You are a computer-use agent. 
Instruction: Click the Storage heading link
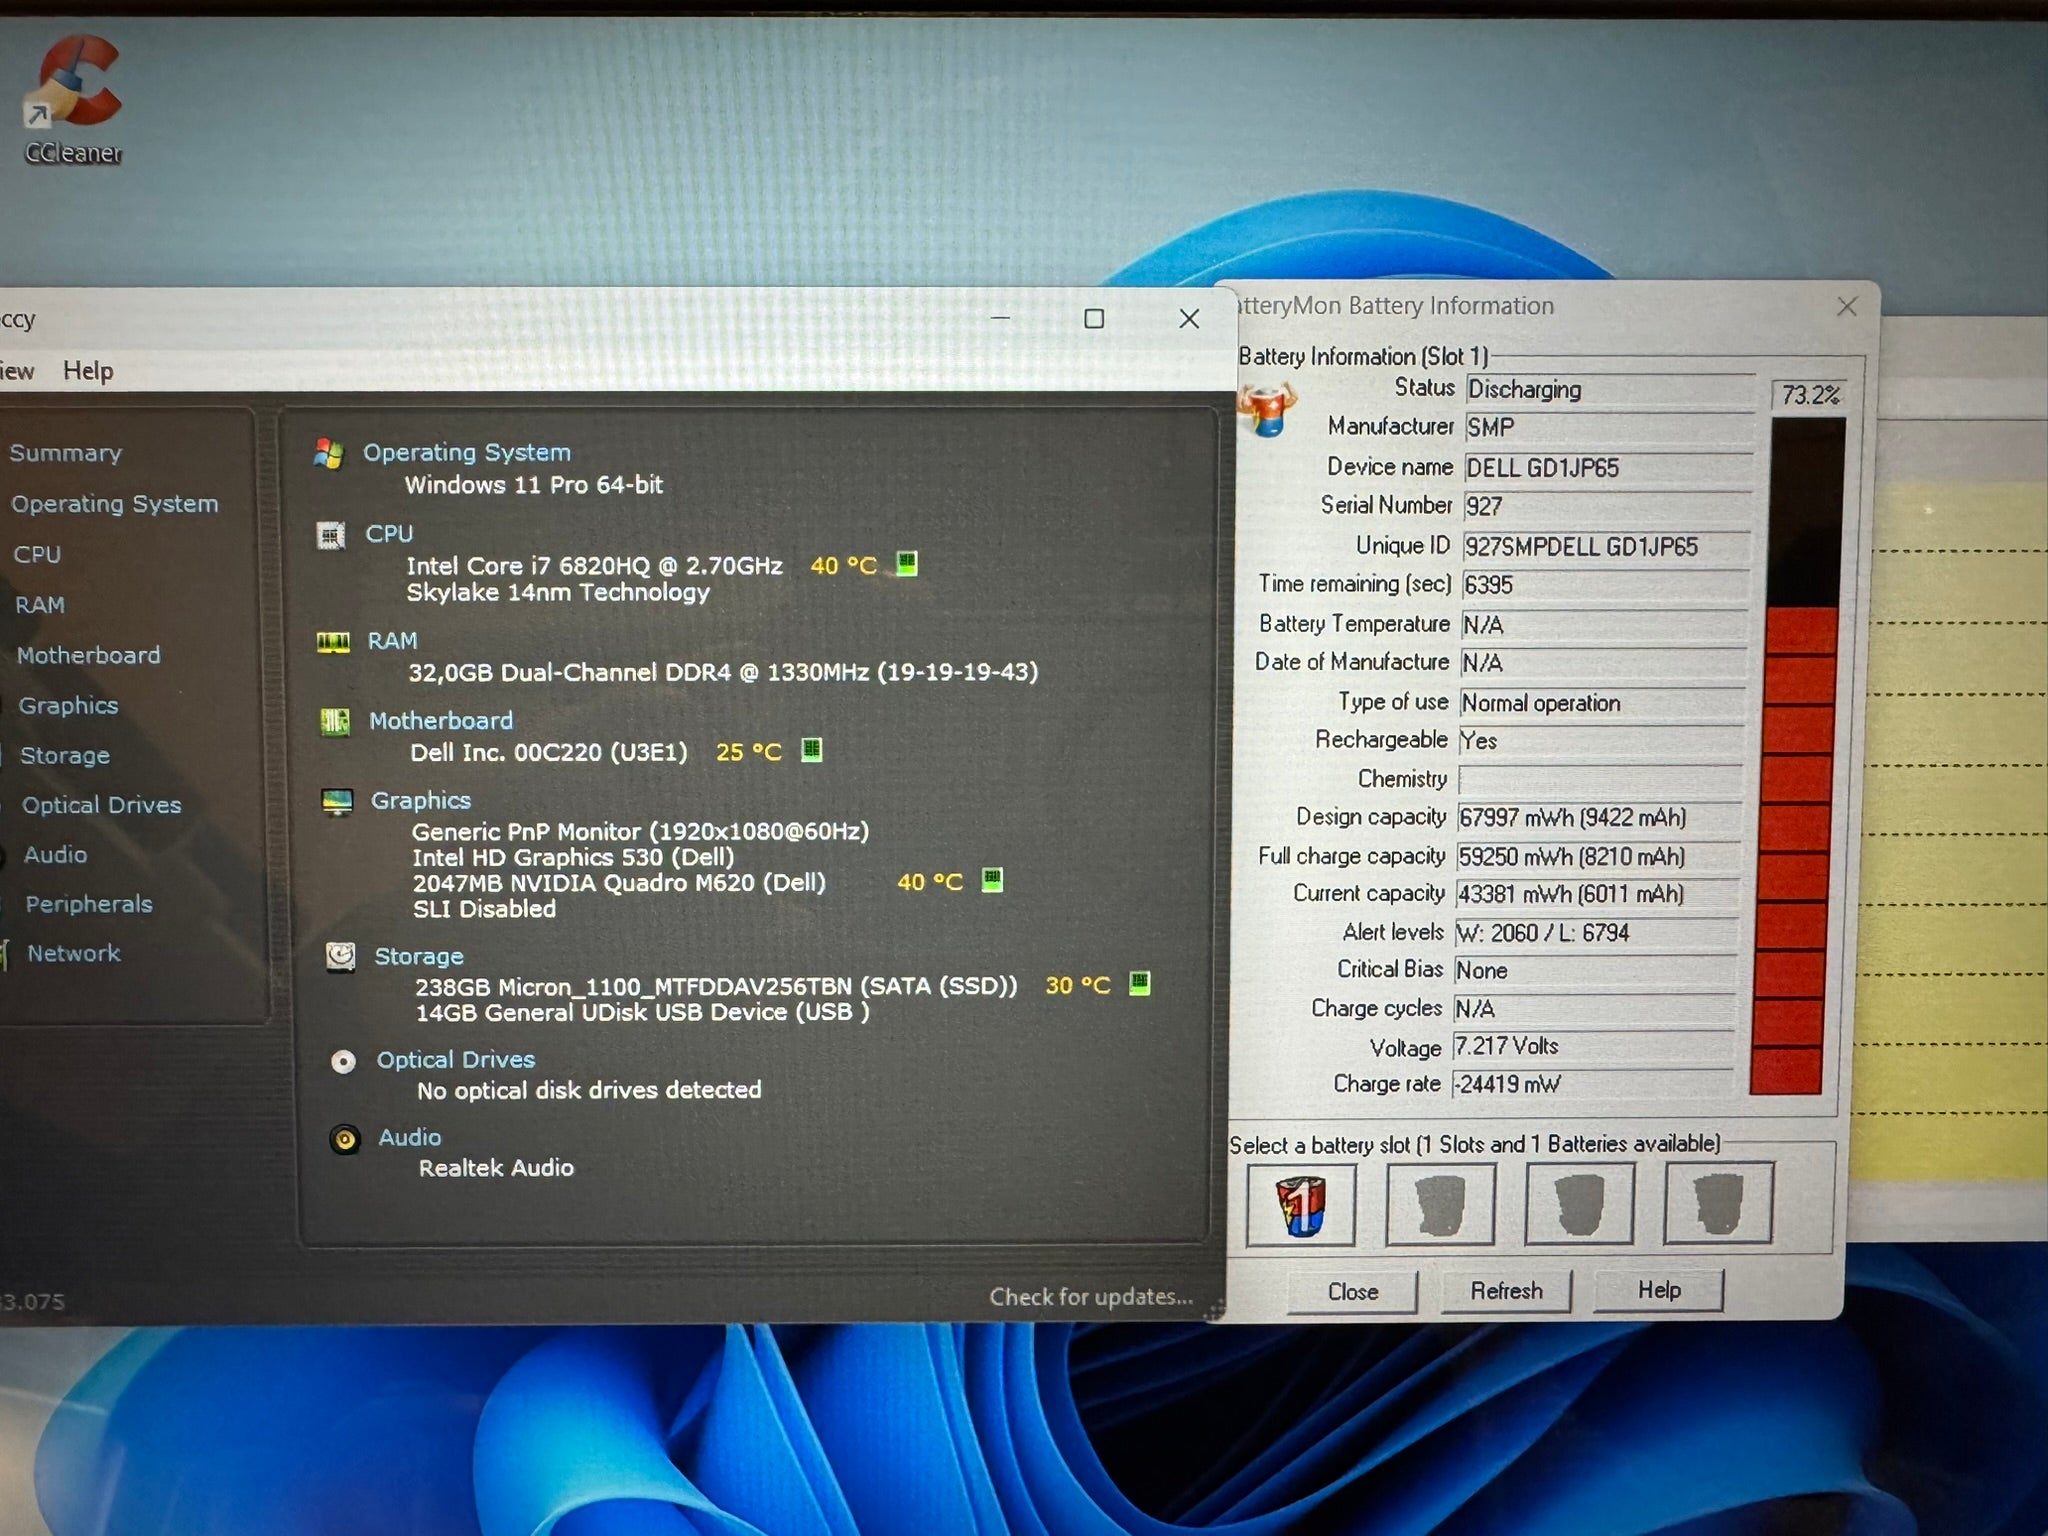418,957
